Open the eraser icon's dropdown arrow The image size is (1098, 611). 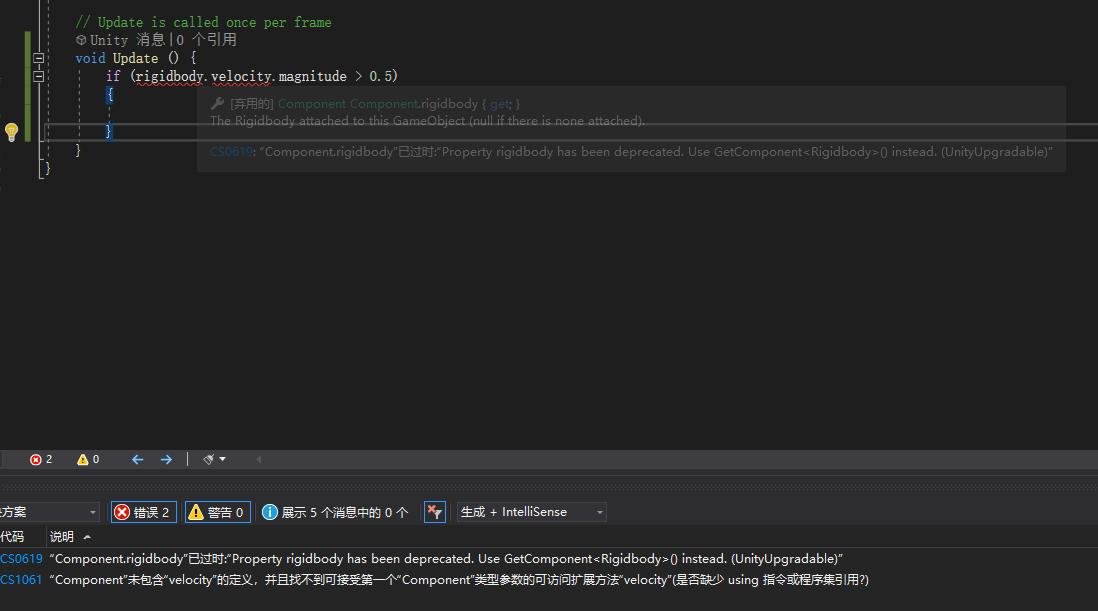[221, 459]
